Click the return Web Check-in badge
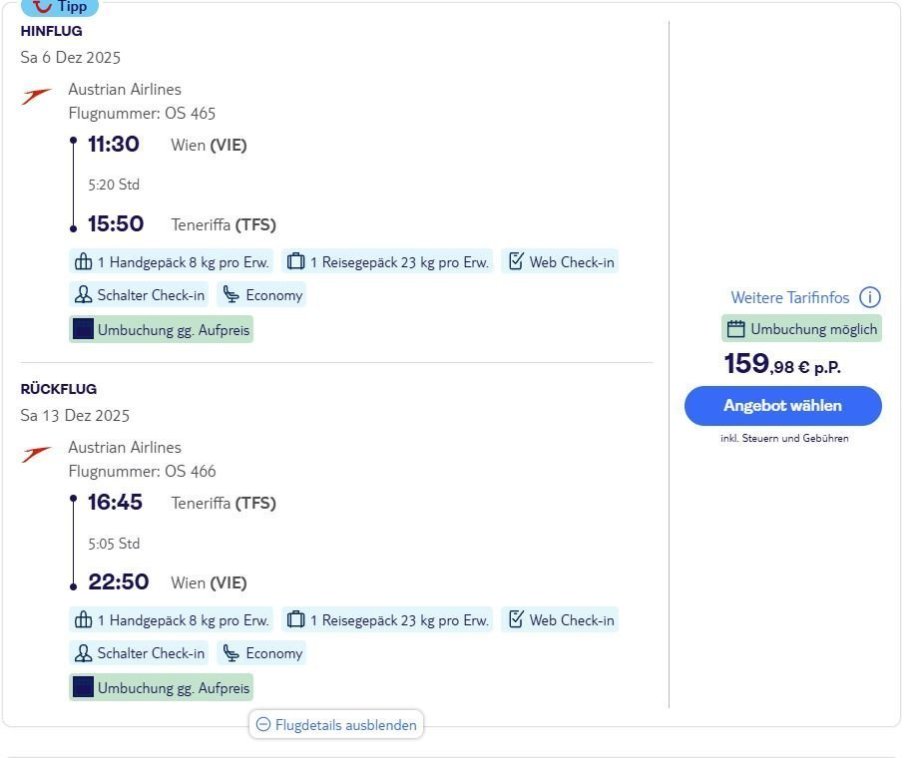Image resolution: width=920 pixels, height=758 pixels. coord(561,620)
